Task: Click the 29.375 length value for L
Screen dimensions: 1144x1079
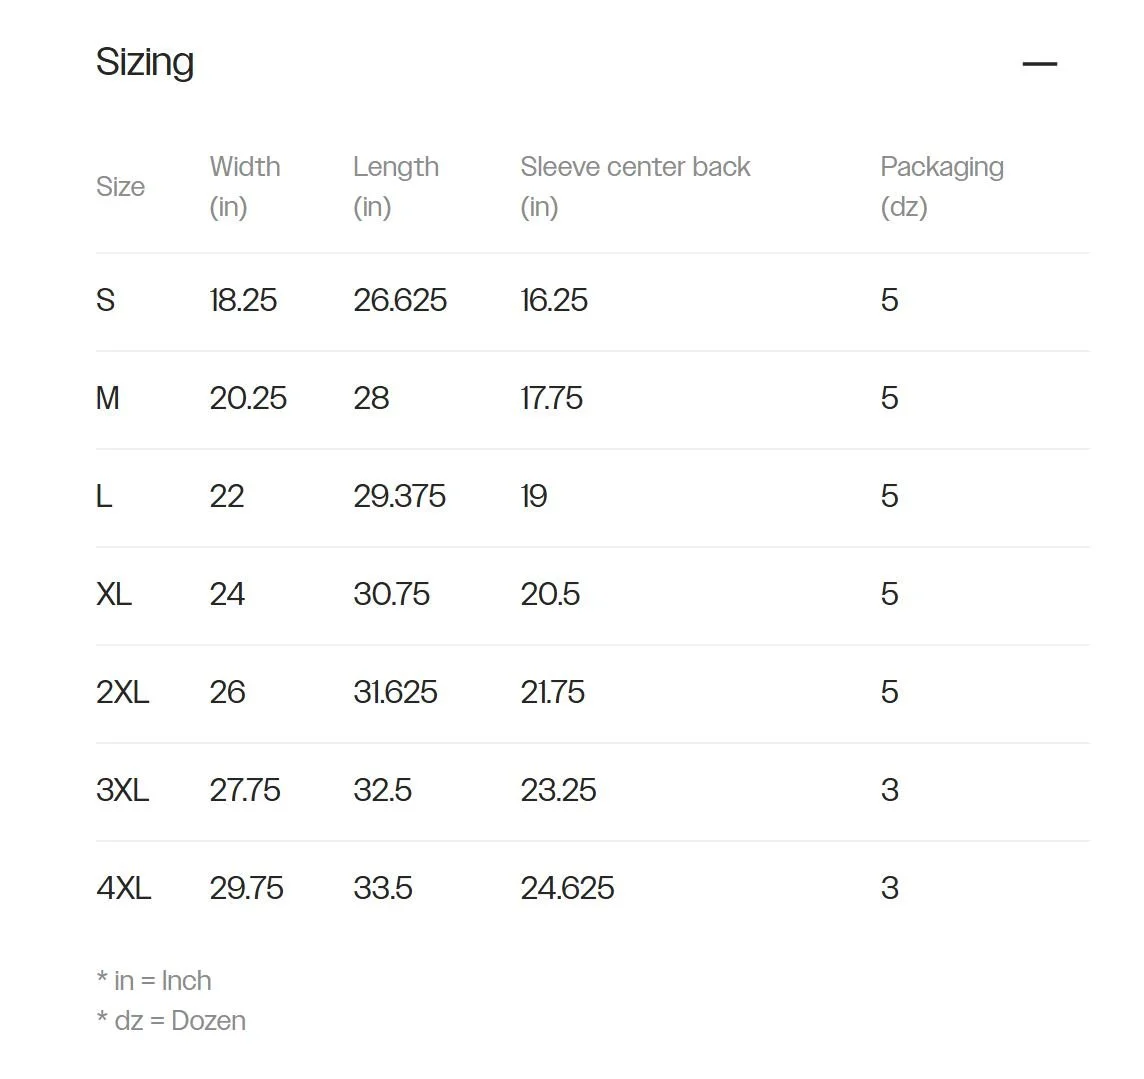Action: pyautogui.click(x=399, y=496)
